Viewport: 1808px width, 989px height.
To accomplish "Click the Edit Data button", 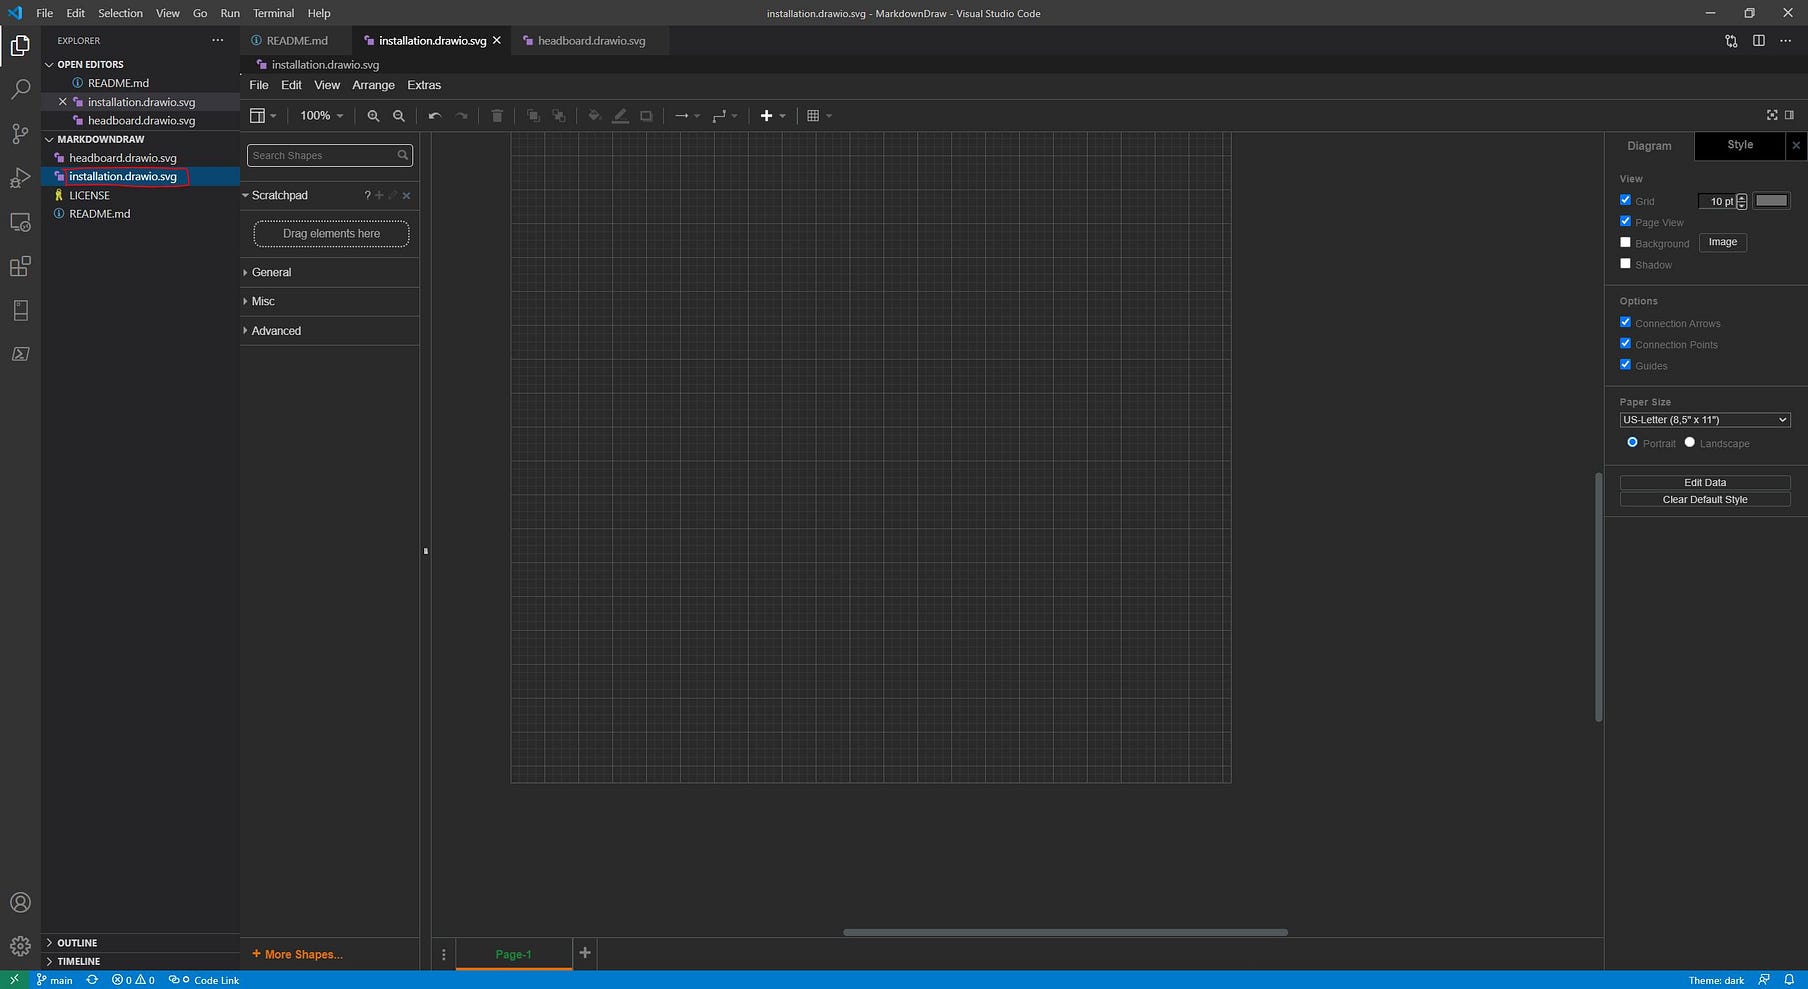I will [x=1705, y=482].
